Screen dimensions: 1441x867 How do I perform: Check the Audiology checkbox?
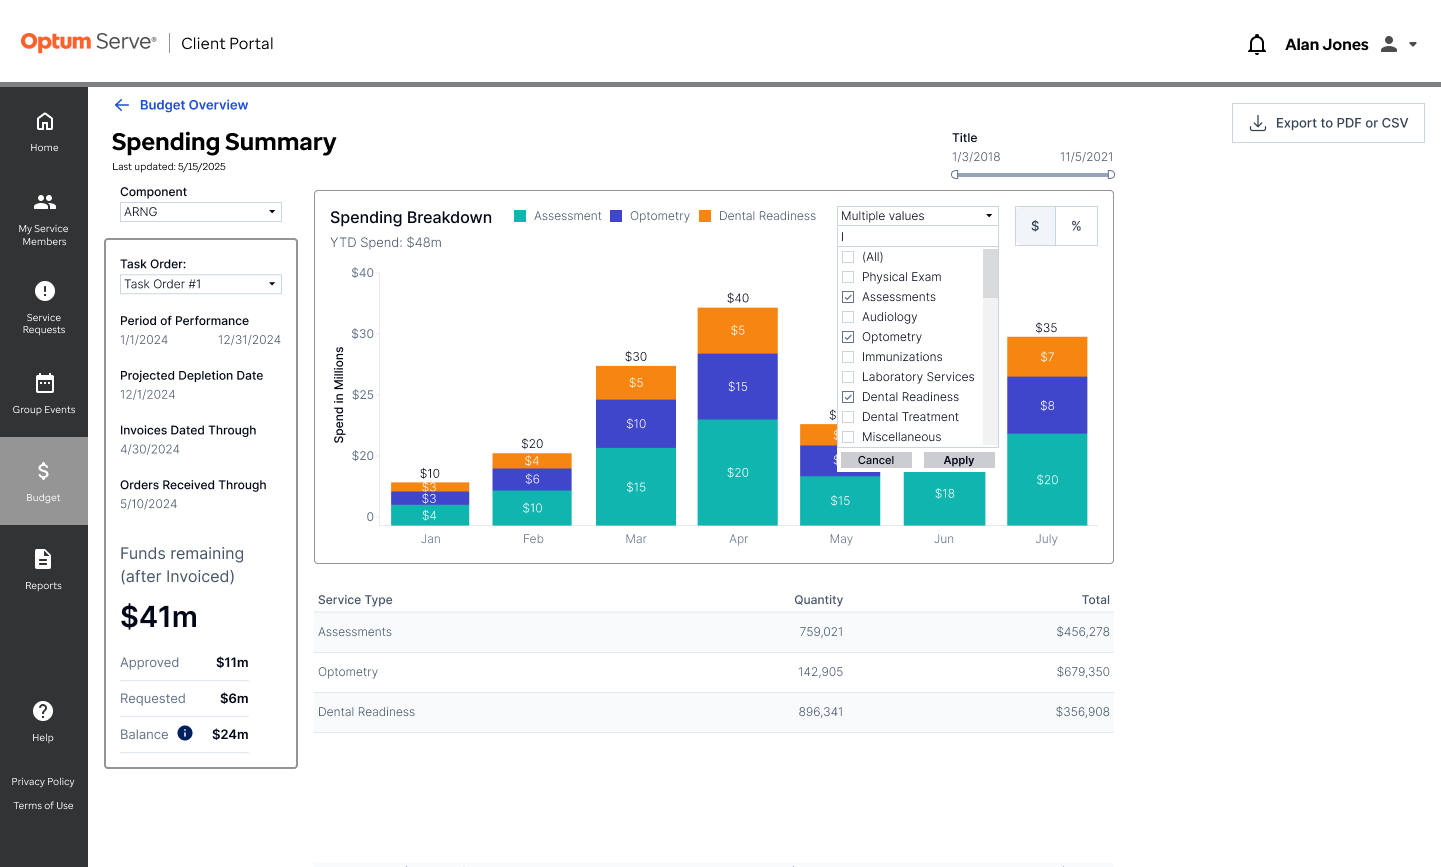point(848,317)
